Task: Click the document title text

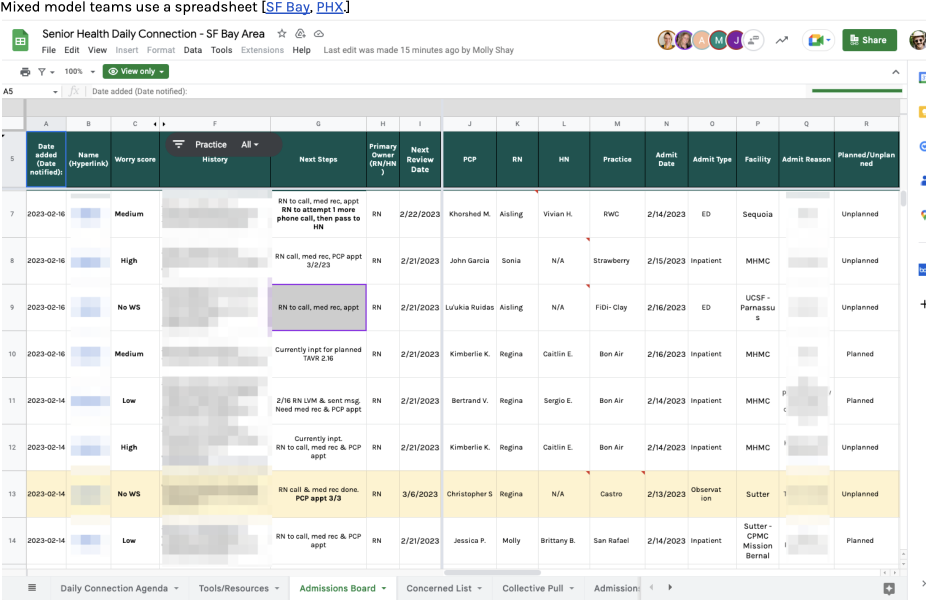Action: [153, 34]
